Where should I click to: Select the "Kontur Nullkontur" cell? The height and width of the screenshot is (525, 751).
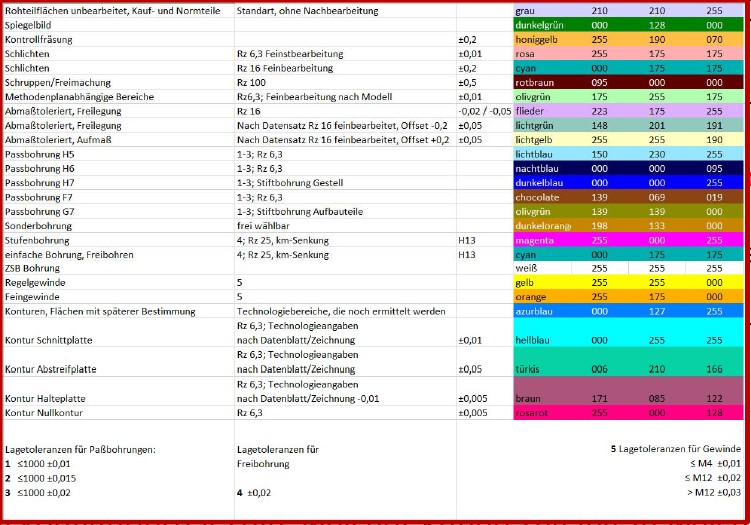[119, 412]
